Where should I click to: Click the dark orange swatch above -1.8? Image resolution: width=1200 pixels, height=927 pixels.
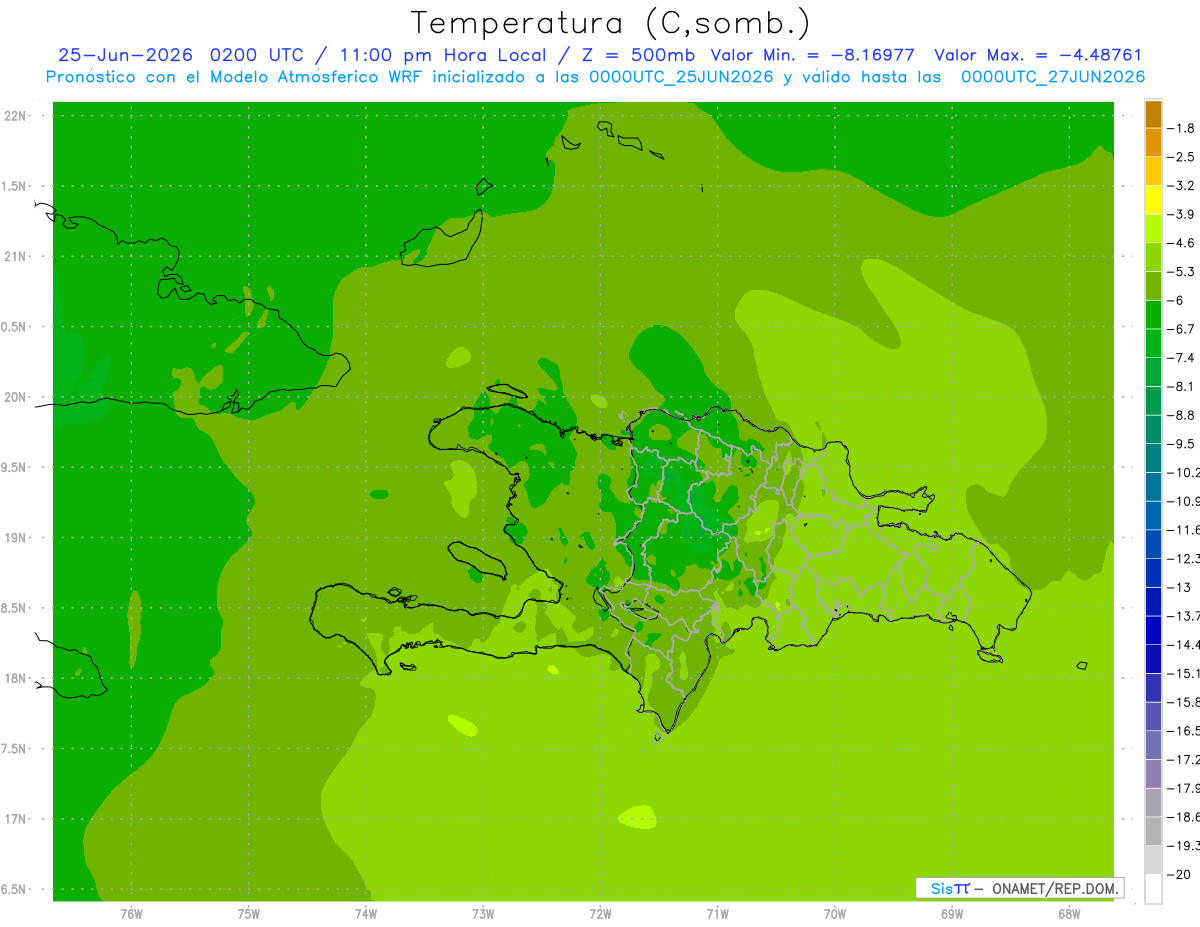(1153, 114)
